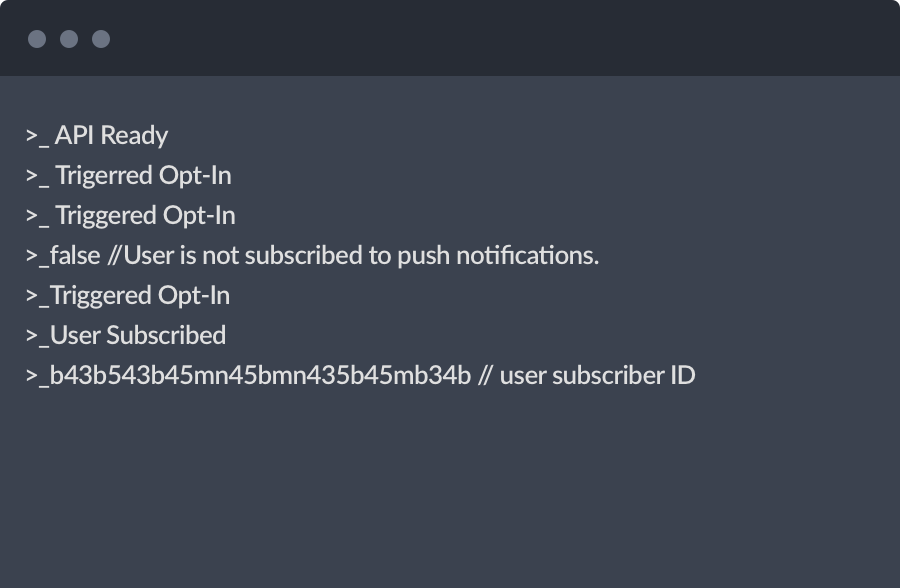Click the prompt symbol before misspelled Trigerred
900x588 pixels.
(x=37, y=177)
